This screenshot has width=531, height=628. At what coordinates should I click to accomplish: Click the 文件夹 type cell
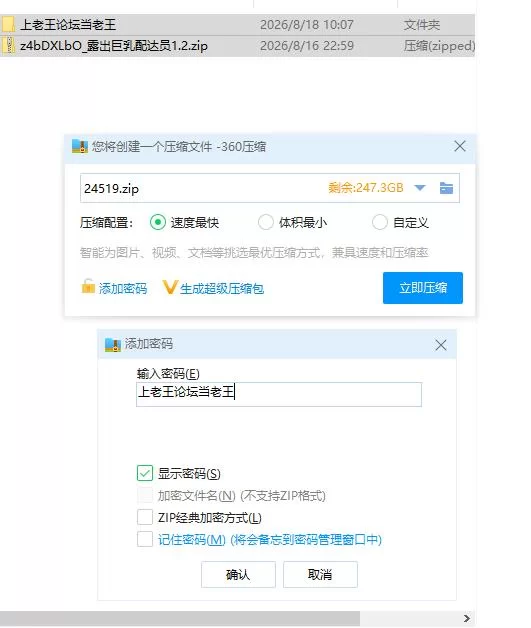422,25
